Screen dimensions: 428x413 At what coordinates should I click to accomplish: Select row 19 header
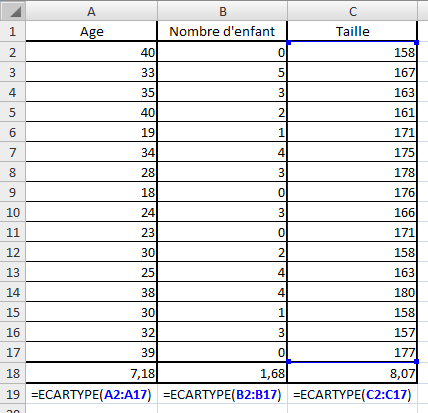click(13, 394)
